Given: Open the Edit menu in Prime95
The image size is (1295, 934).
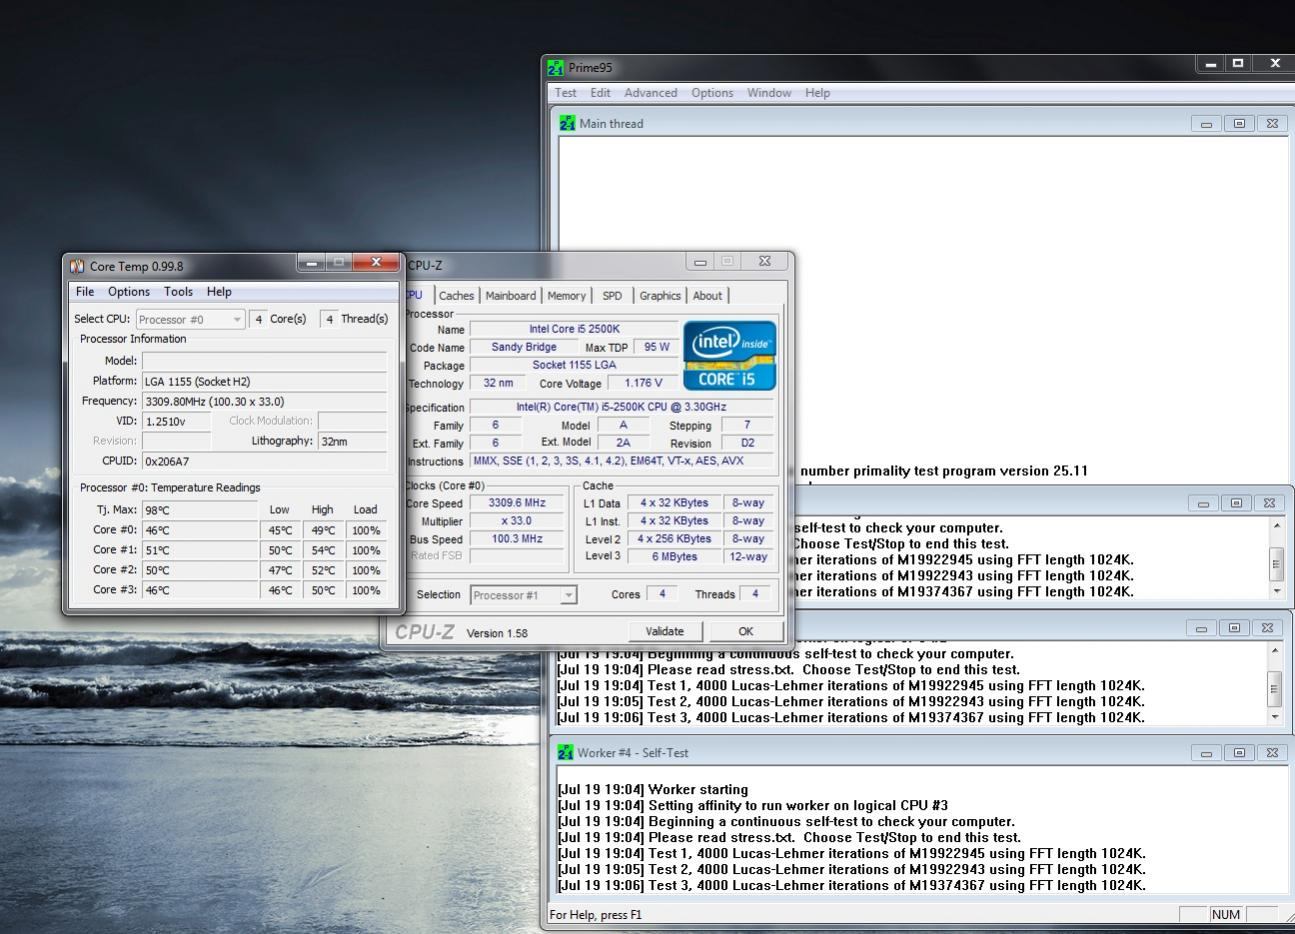Looking at the screenshot, I should 600,93.
